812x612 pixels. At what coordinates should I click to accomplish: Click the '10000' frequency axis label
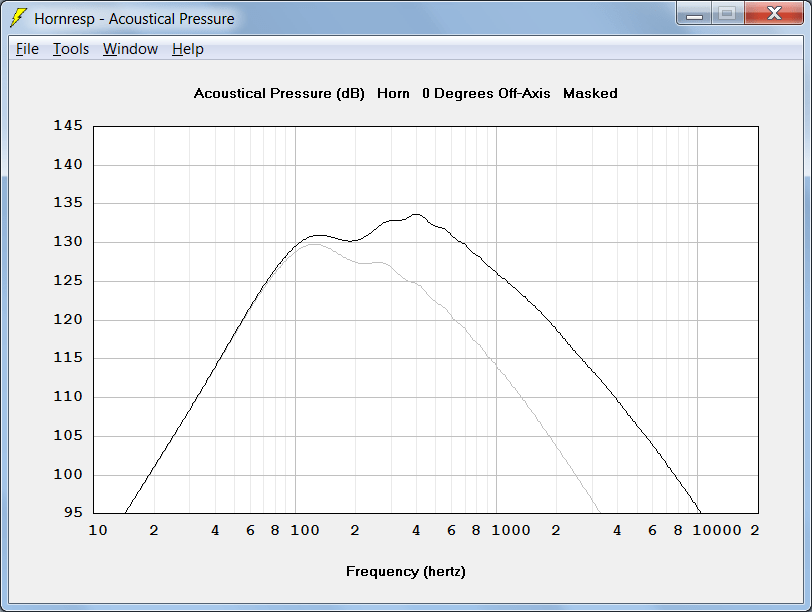[717, 530]
